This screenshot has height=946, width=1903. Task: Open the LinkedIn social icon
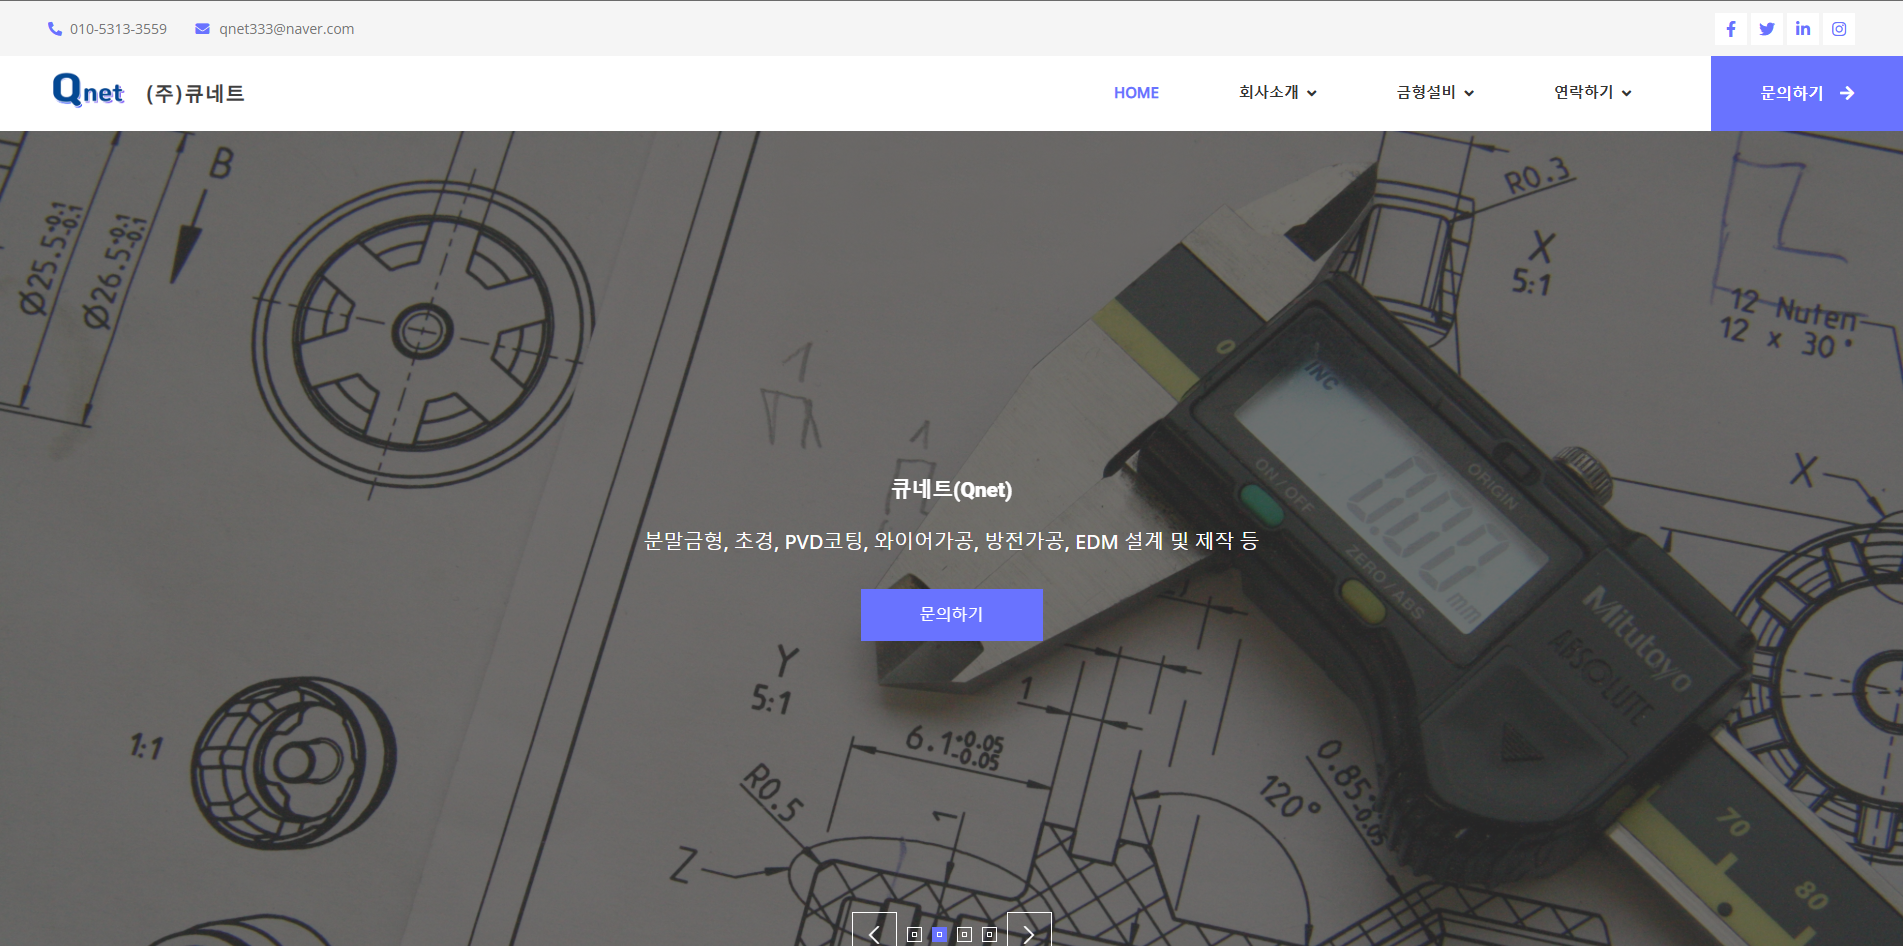point(1803,29)
